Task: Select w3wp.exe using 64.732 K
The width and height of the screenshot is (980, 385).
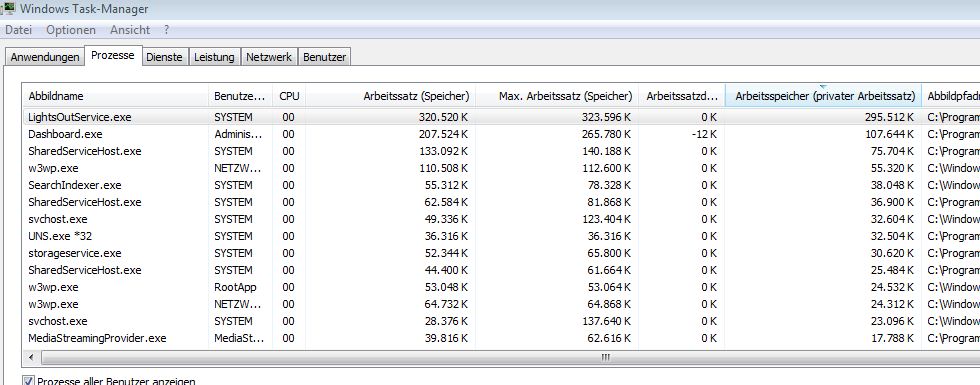Action: 501,304
